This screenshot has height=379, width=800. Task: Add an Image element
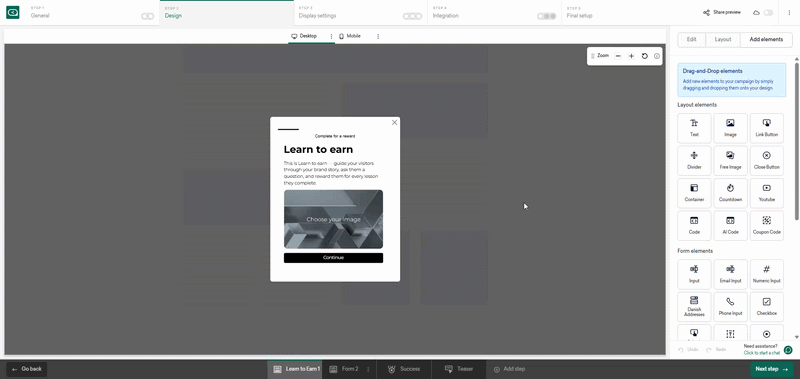tap(730, 128)
